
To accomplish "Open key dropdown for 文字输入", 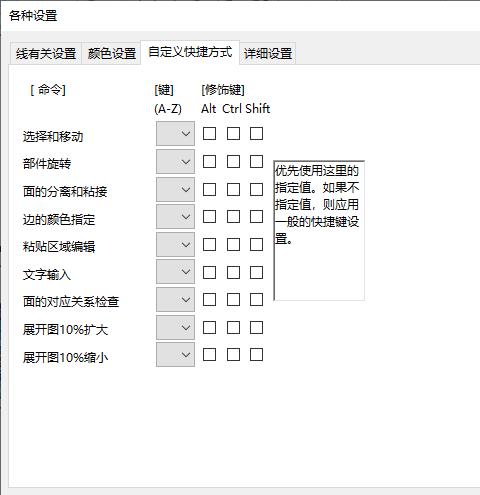I will [175, 272].
